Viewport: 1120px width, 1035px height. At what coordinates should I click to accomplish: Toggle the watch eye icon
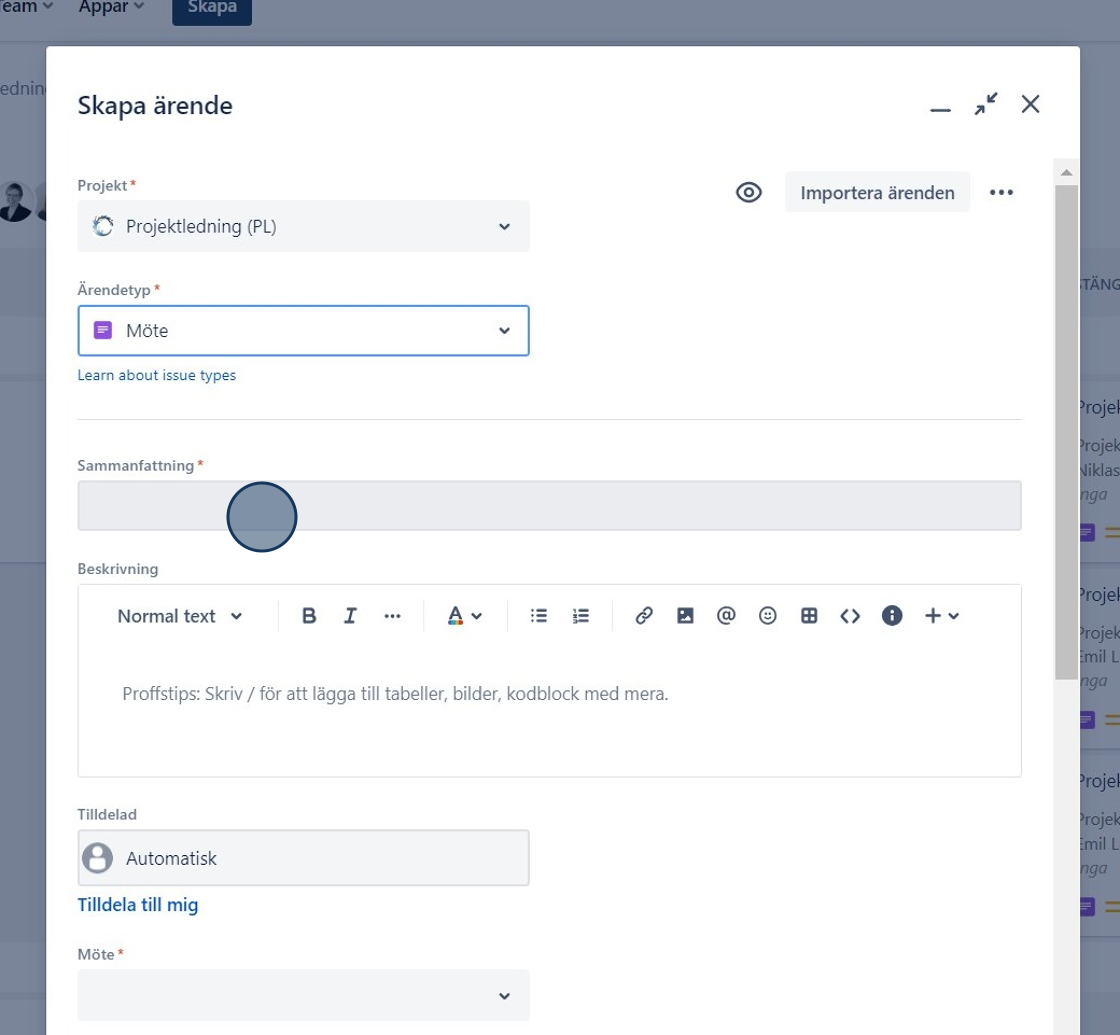[x=749, y=192]
